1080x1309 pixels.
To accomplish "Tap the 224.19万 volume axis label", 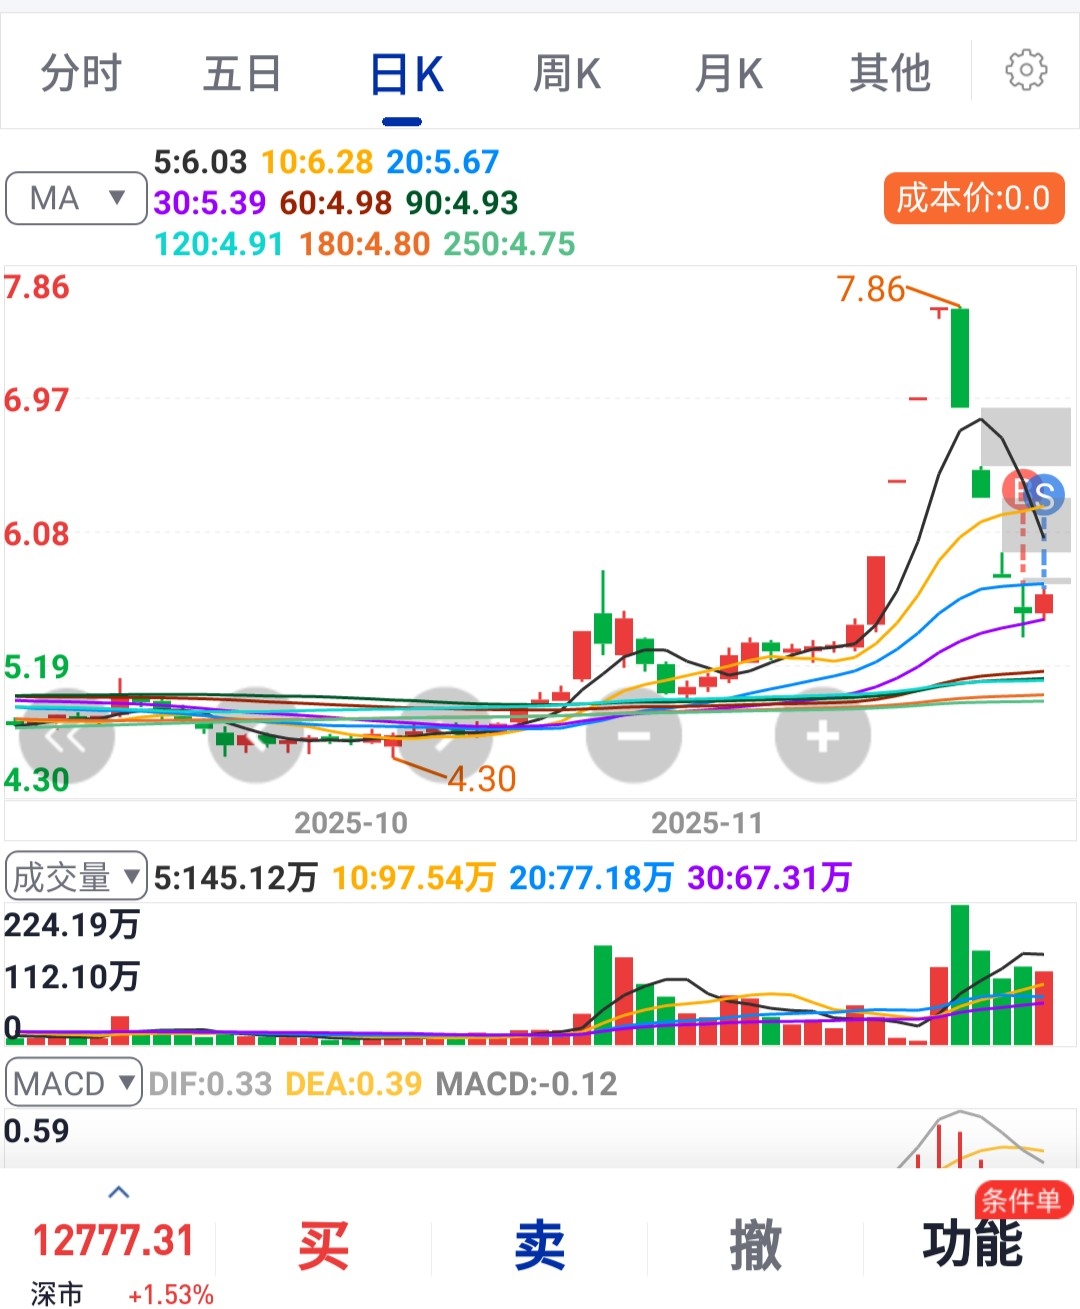I will coord(71,925).
